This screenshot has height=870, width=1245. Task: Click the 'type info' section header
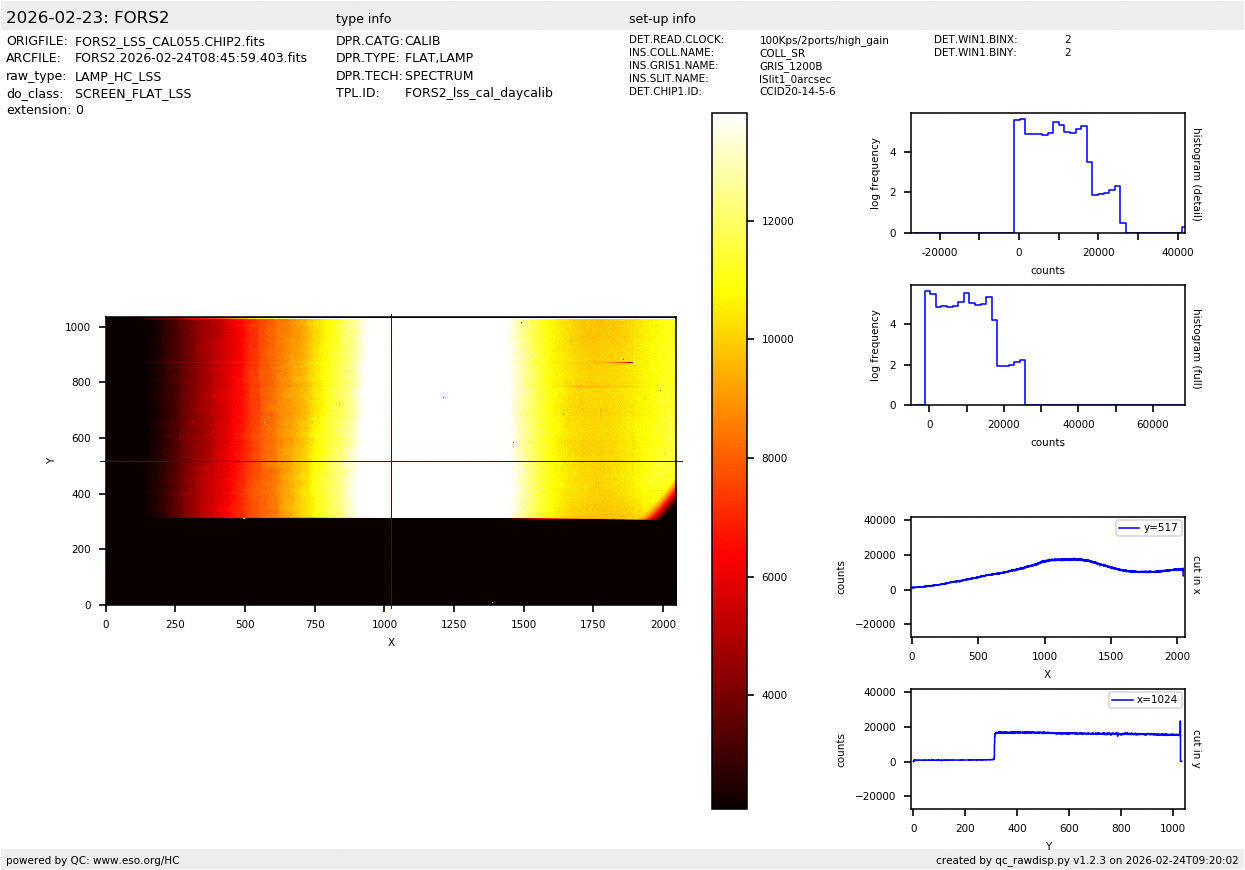tap(363, 19)
